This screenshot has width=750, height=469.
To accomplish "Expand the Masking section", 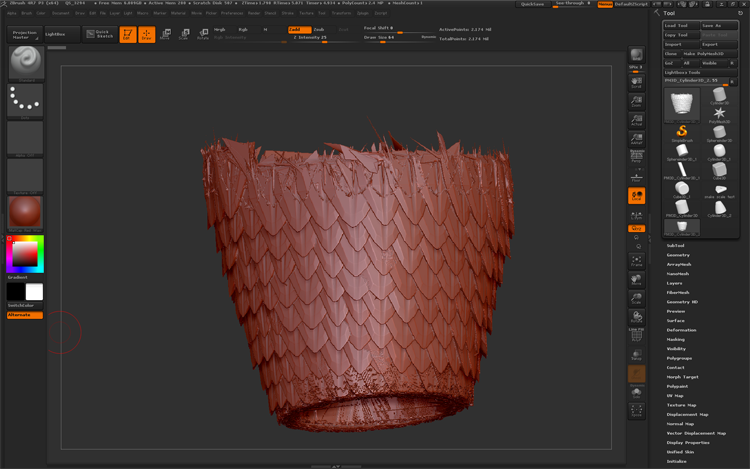I will (675, 339).
